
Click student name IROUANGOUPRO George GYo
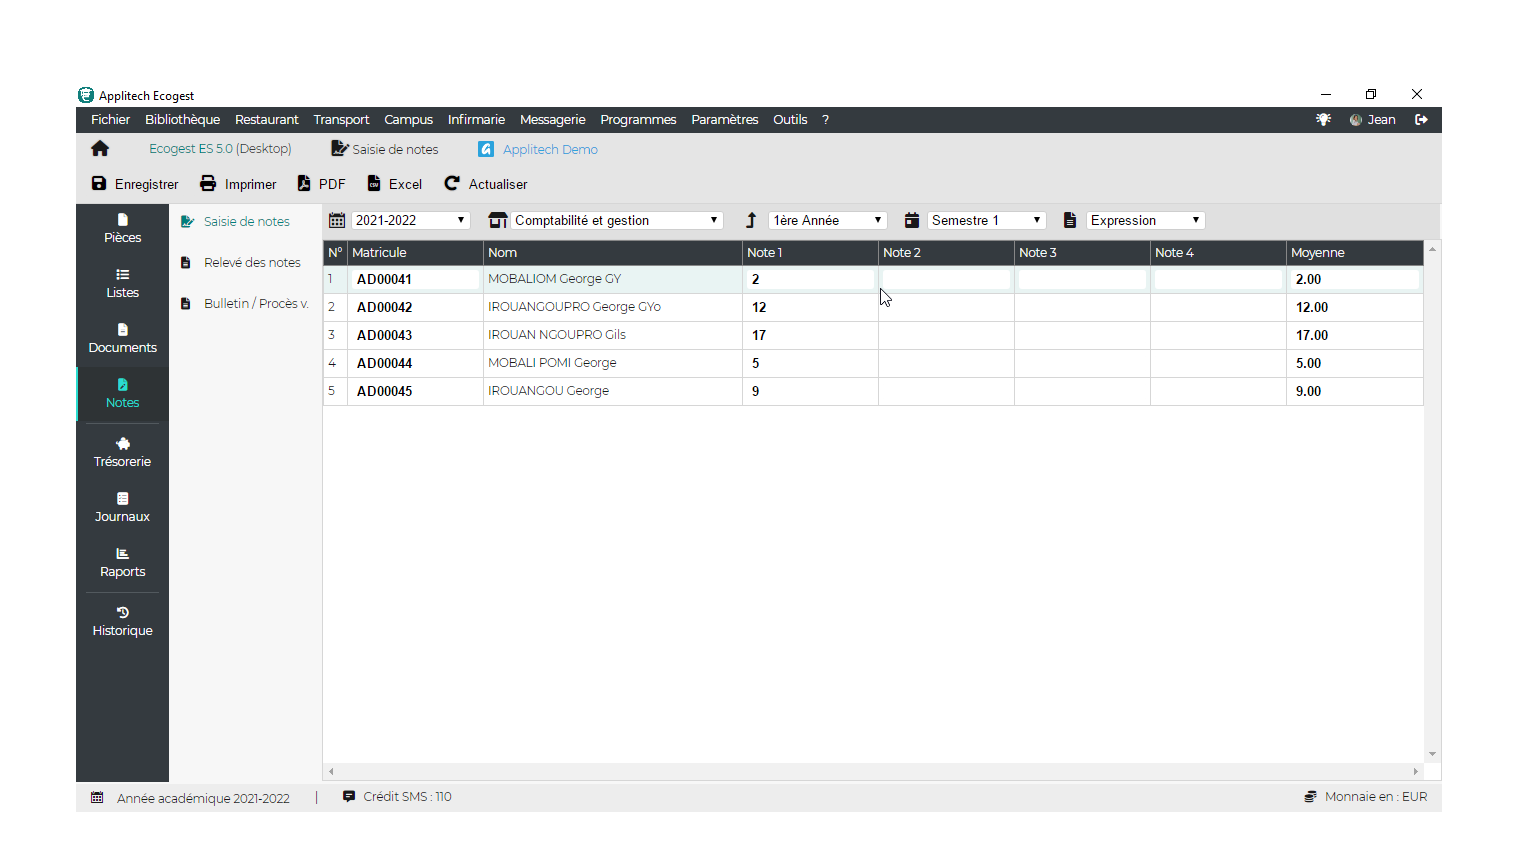point(574,307)
